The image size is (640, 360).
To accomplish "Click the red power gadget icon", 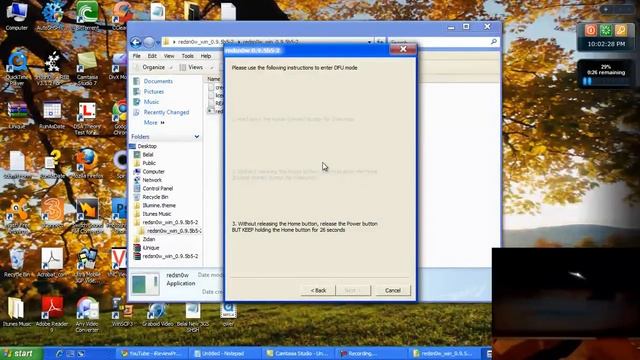I will (591, 30).
